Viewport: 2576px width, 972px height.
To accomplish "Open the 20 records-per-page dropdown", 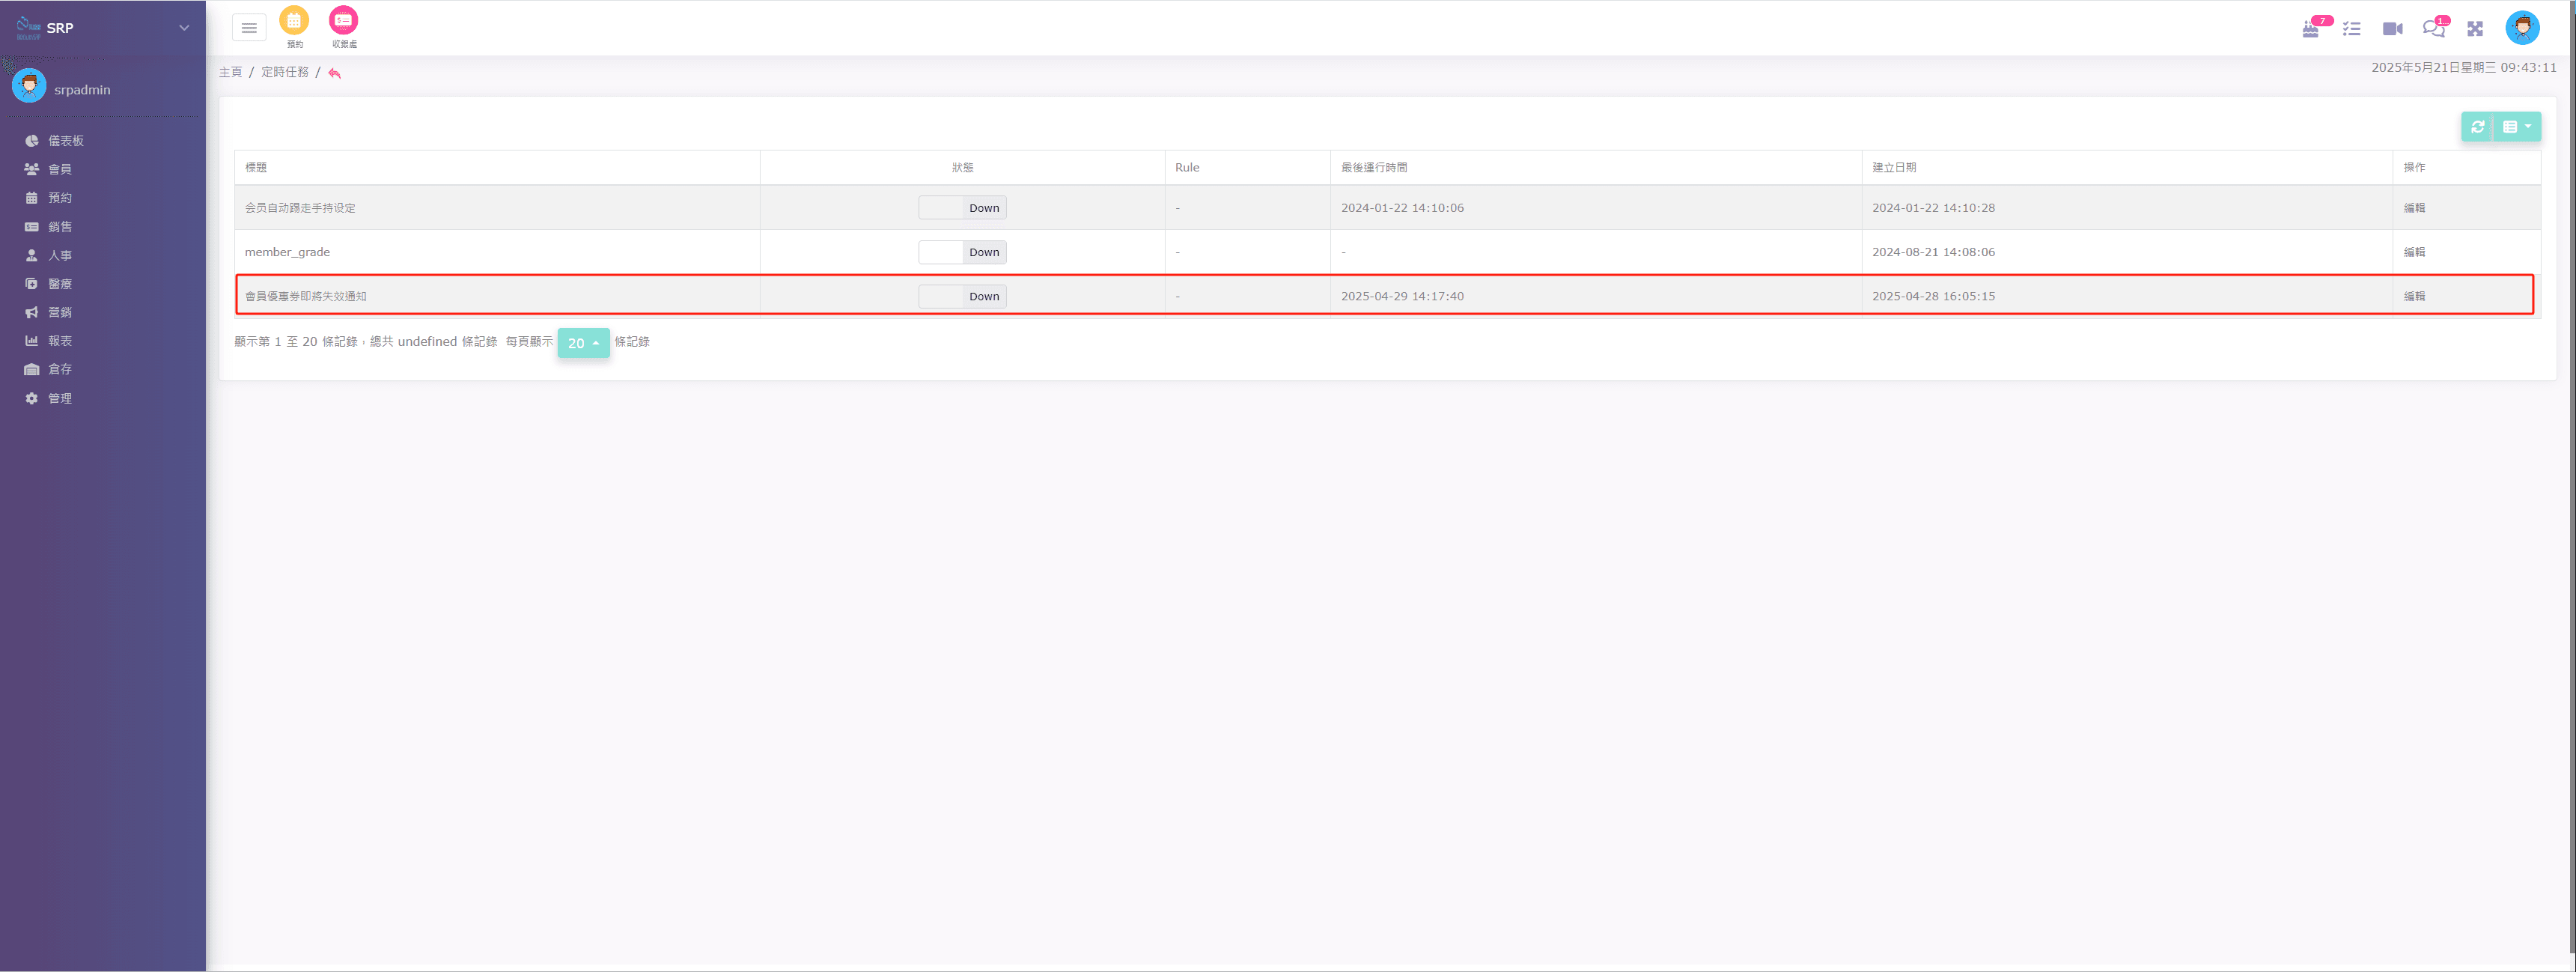I will [x=583, y=343].
